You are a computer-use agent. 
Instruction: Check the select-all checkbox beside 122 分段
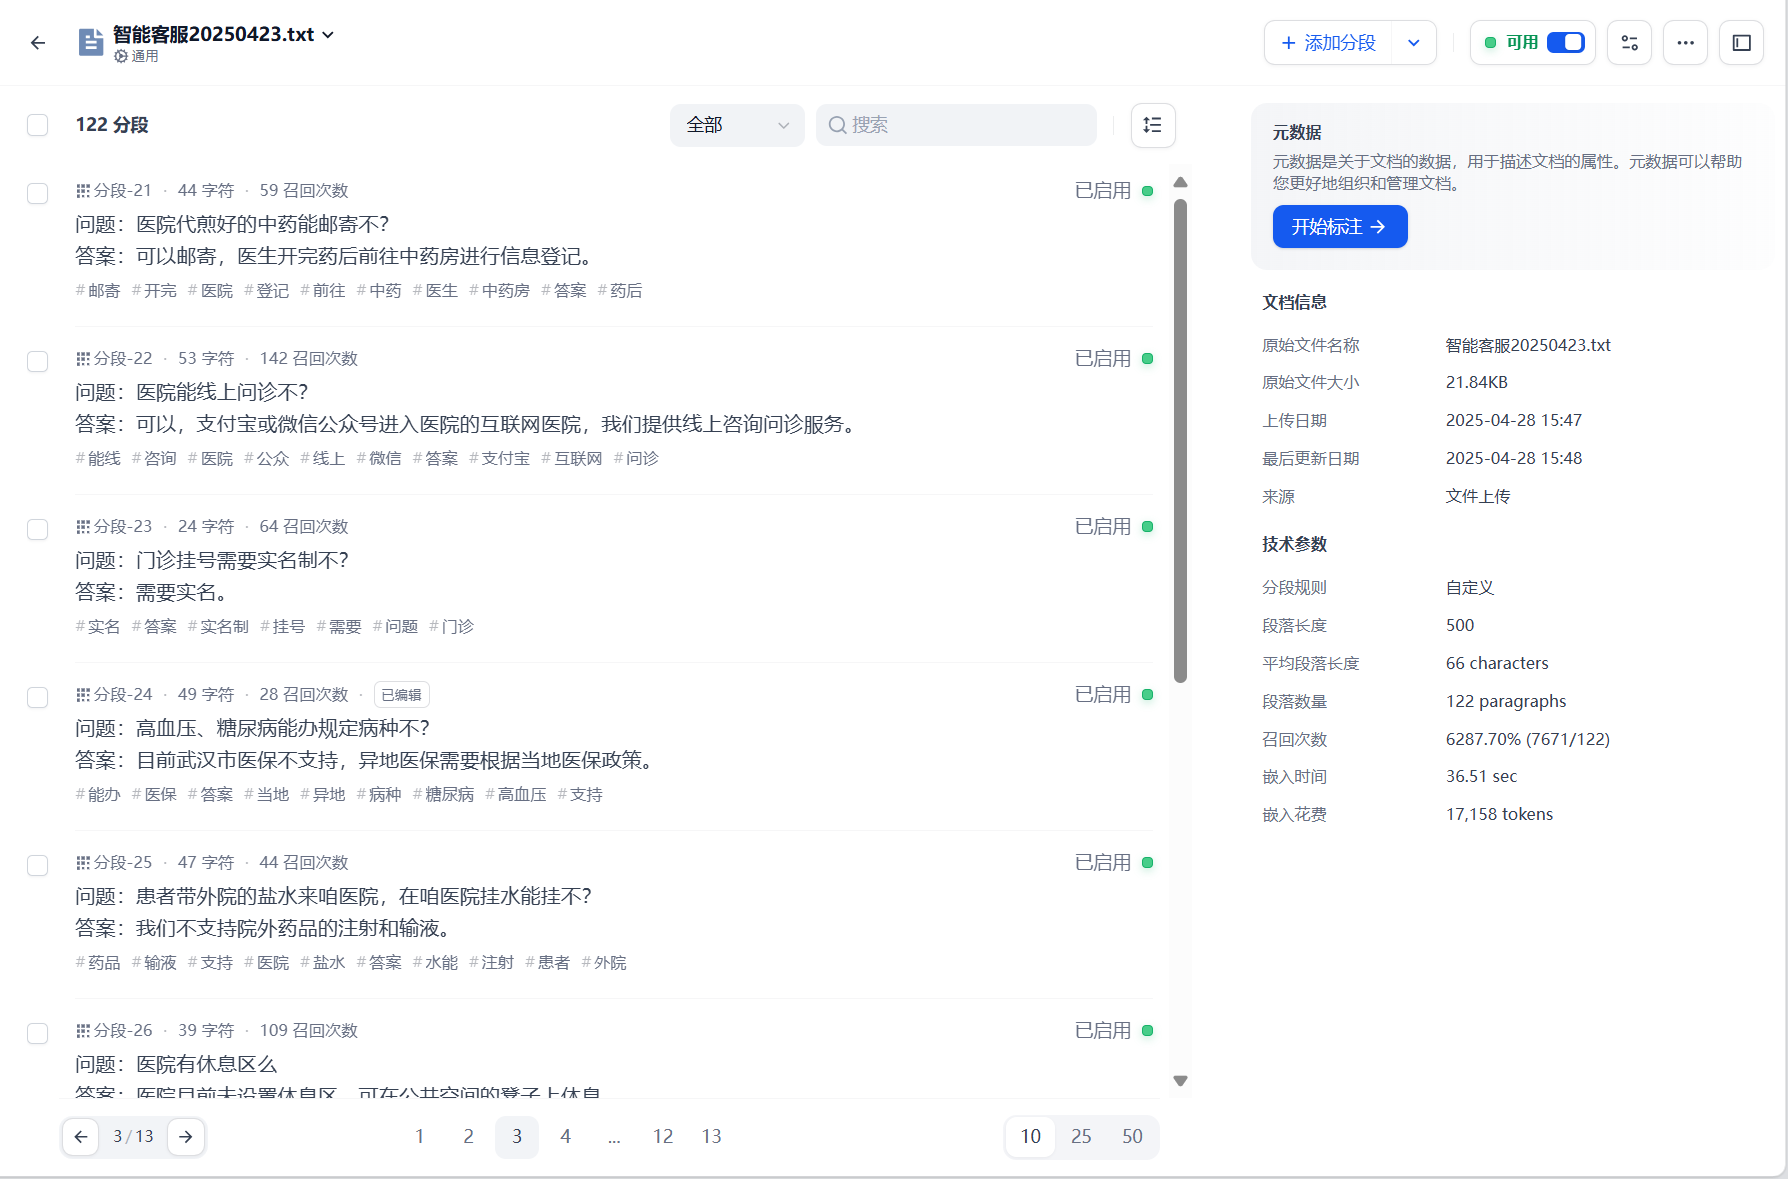(37, 124)
